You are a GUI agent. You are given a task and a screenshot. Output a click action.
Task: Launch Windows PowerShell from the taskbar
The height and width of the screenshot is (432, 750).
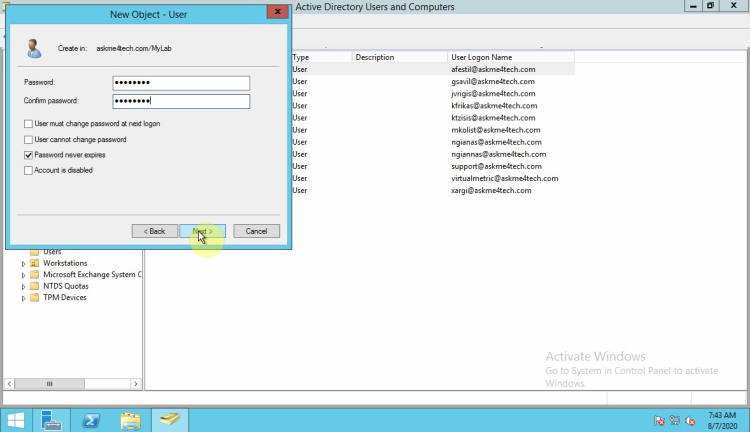tap(91, 419)
